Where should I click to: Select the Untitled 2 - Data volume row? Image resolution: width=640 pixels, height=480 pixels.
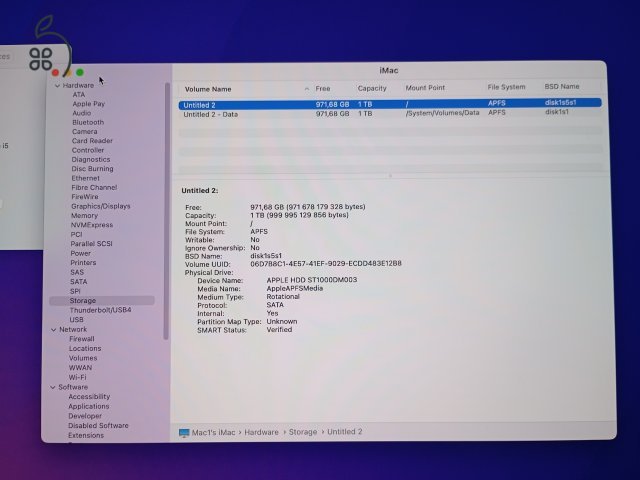(390, 114)
